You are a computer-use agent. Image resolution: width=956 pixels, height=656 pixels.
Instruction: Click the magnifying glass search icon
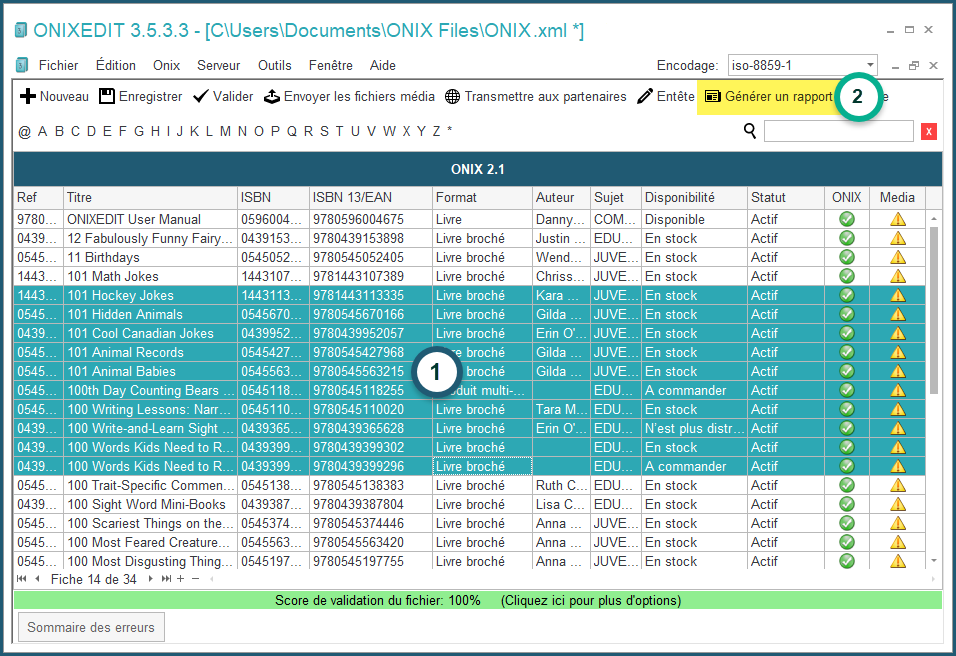click(750, 130)
